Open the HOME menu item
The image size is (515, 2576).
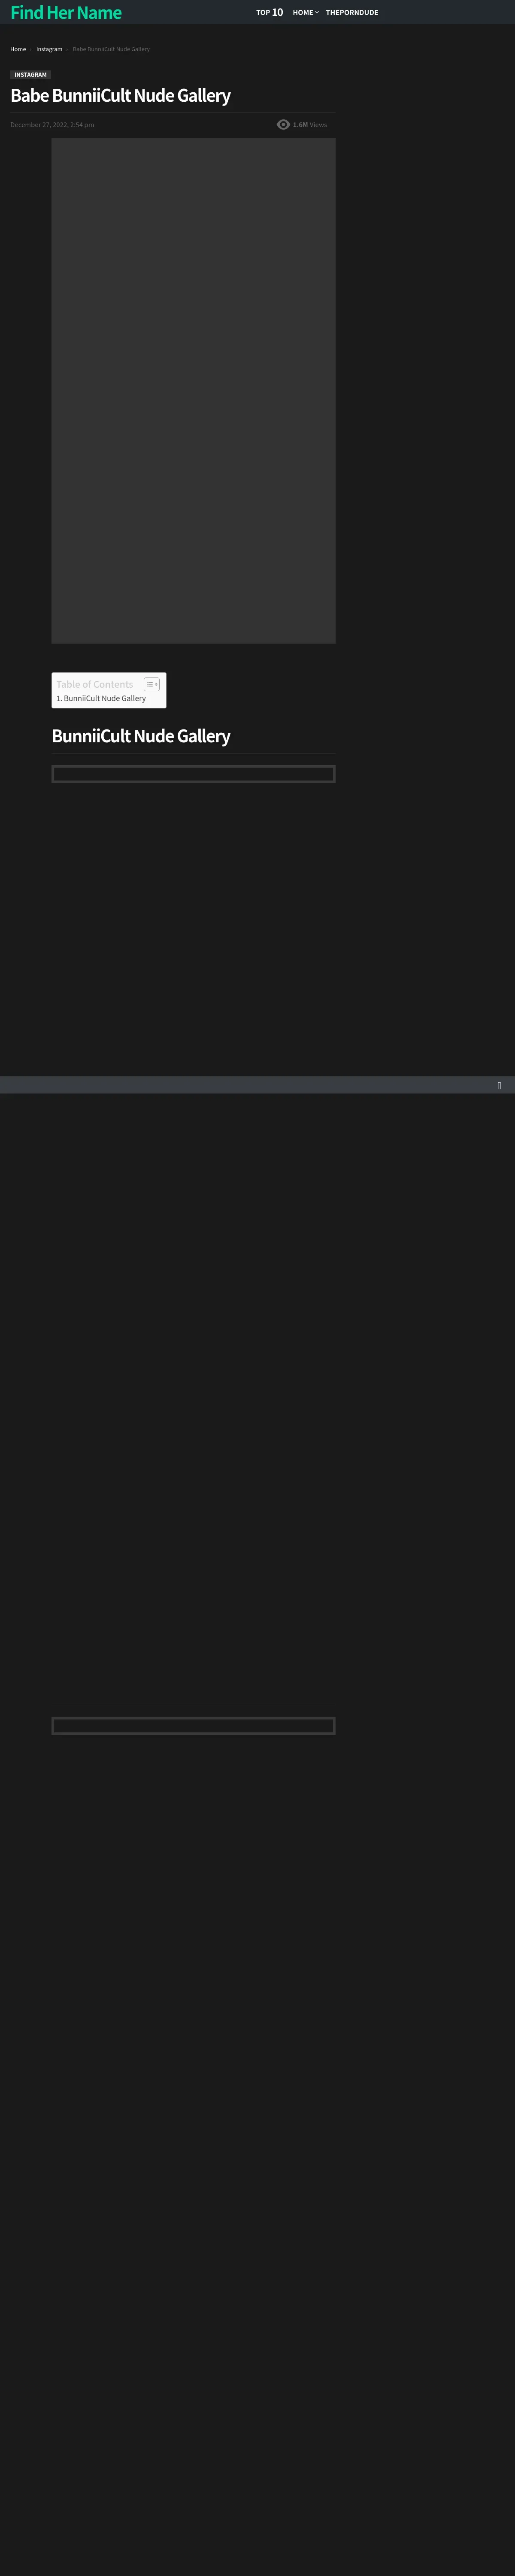303,12
